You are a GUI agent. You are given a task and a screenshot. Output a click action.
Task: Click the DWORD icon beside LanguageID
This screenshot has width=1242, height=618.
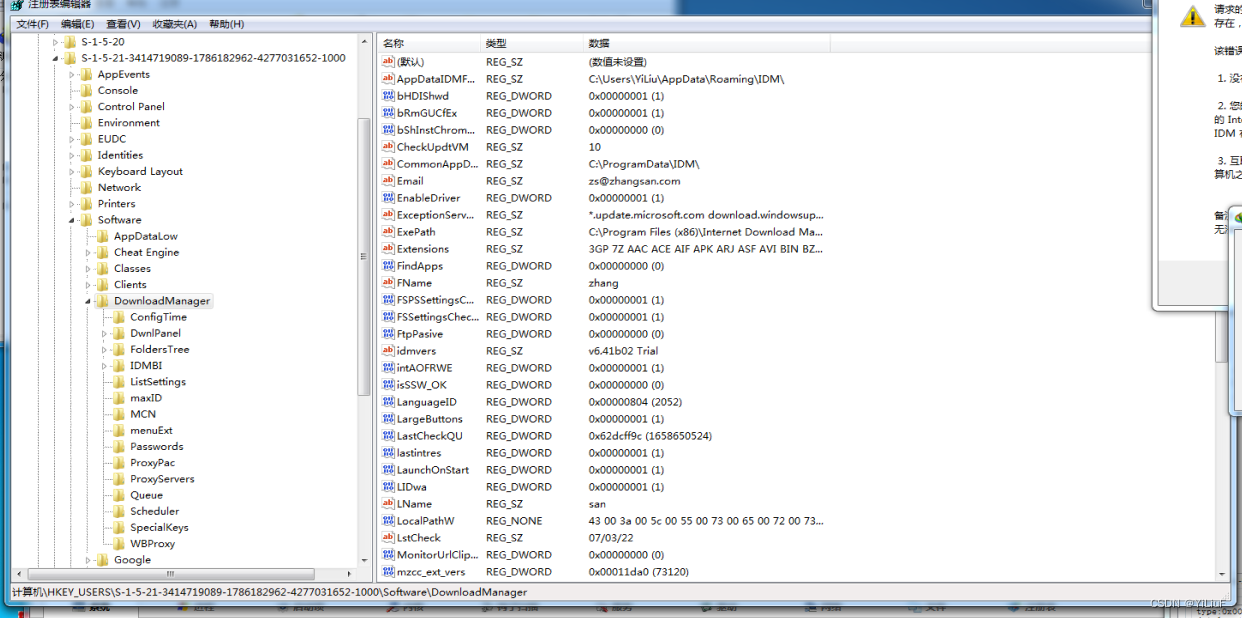(x=389, y=402)
